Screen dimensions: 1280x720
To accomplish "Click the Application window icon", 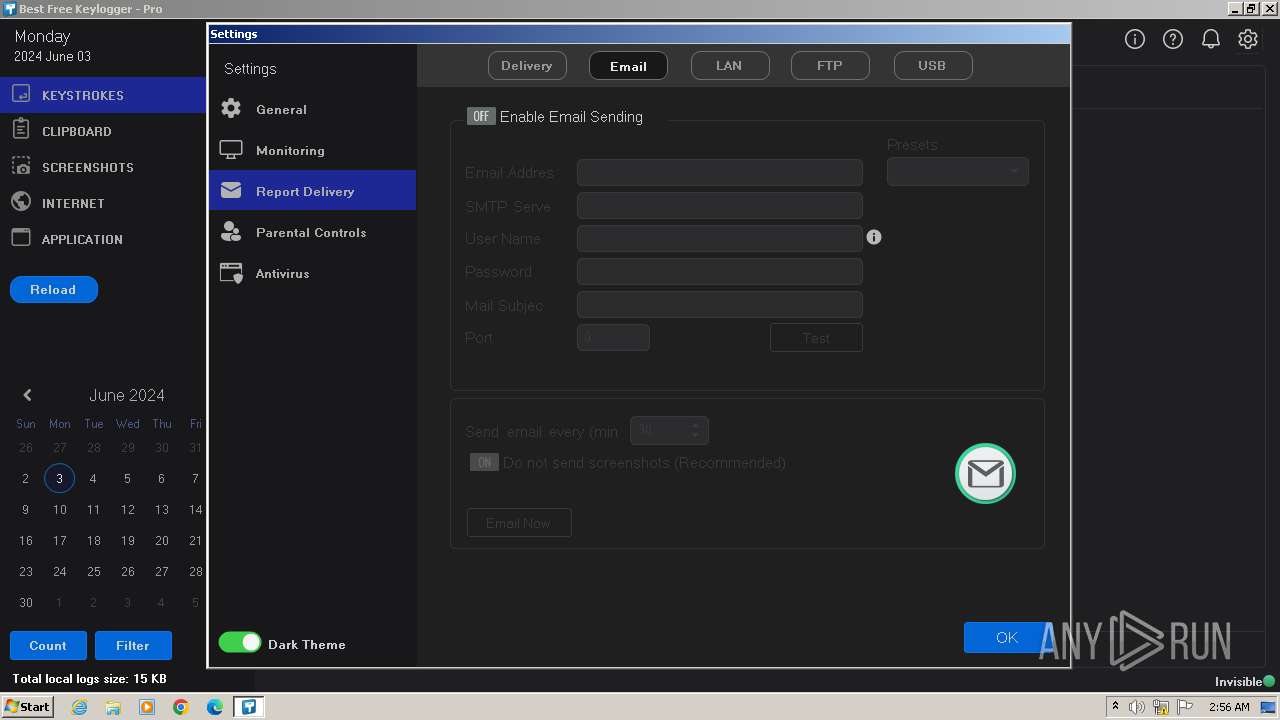I will [x=20, y=238].
